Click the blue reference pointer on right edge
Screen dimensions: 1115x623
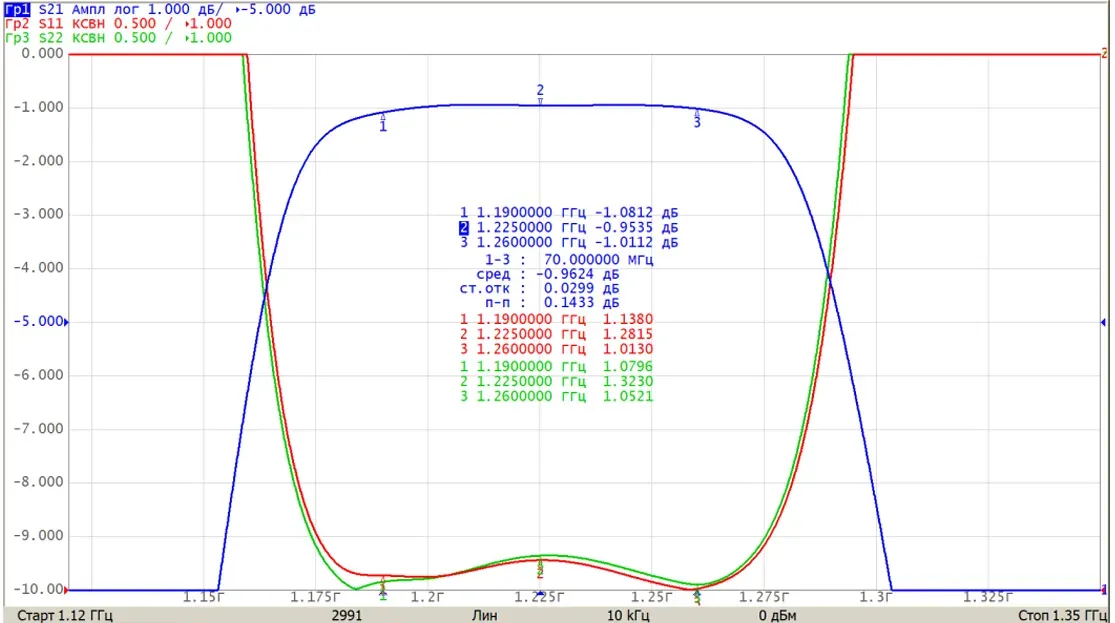click(x=1103, y=322)
